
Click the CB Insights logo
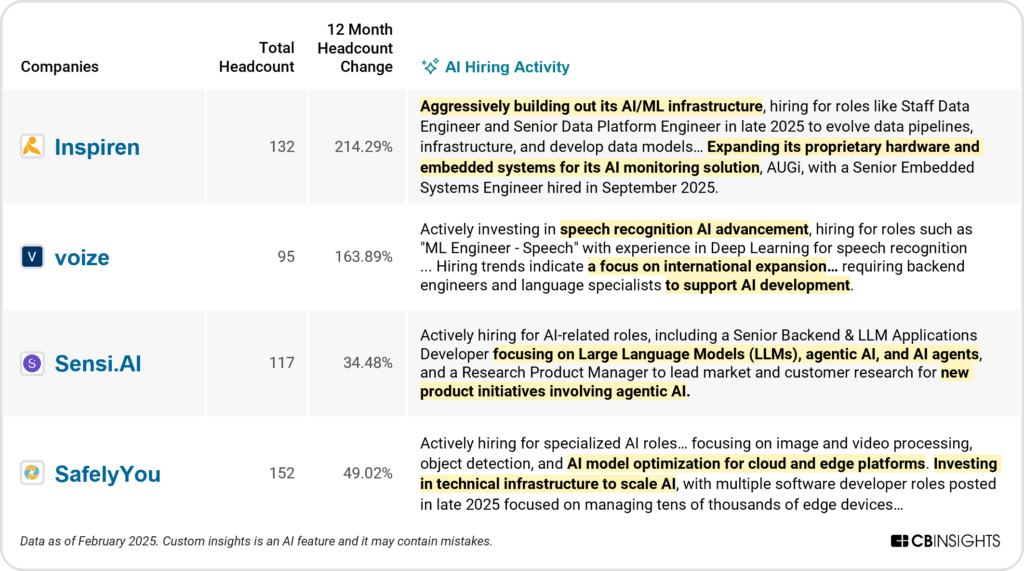point(945,541)
